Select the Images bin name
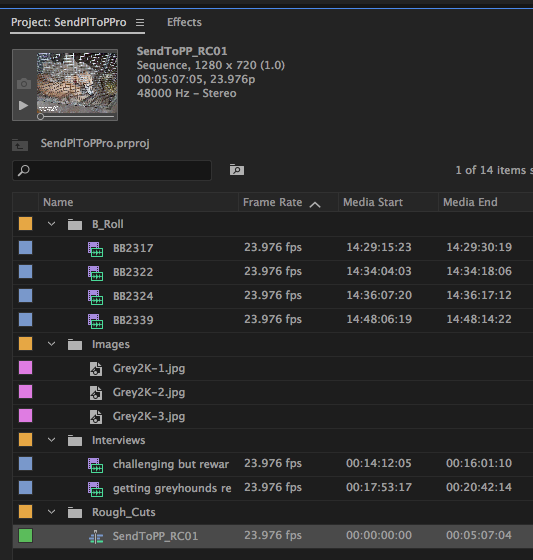Viewport: 533px width, 560px height. click(111, 344)
